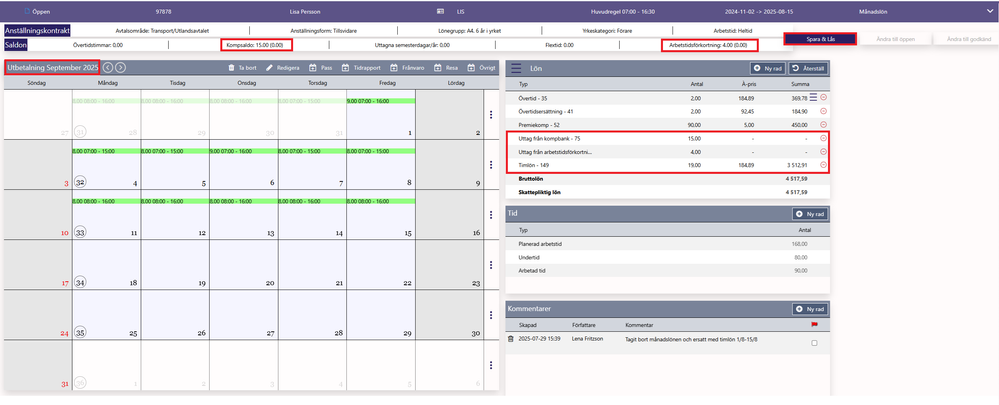Remove the Övertid - 35 row

(823, 97)
